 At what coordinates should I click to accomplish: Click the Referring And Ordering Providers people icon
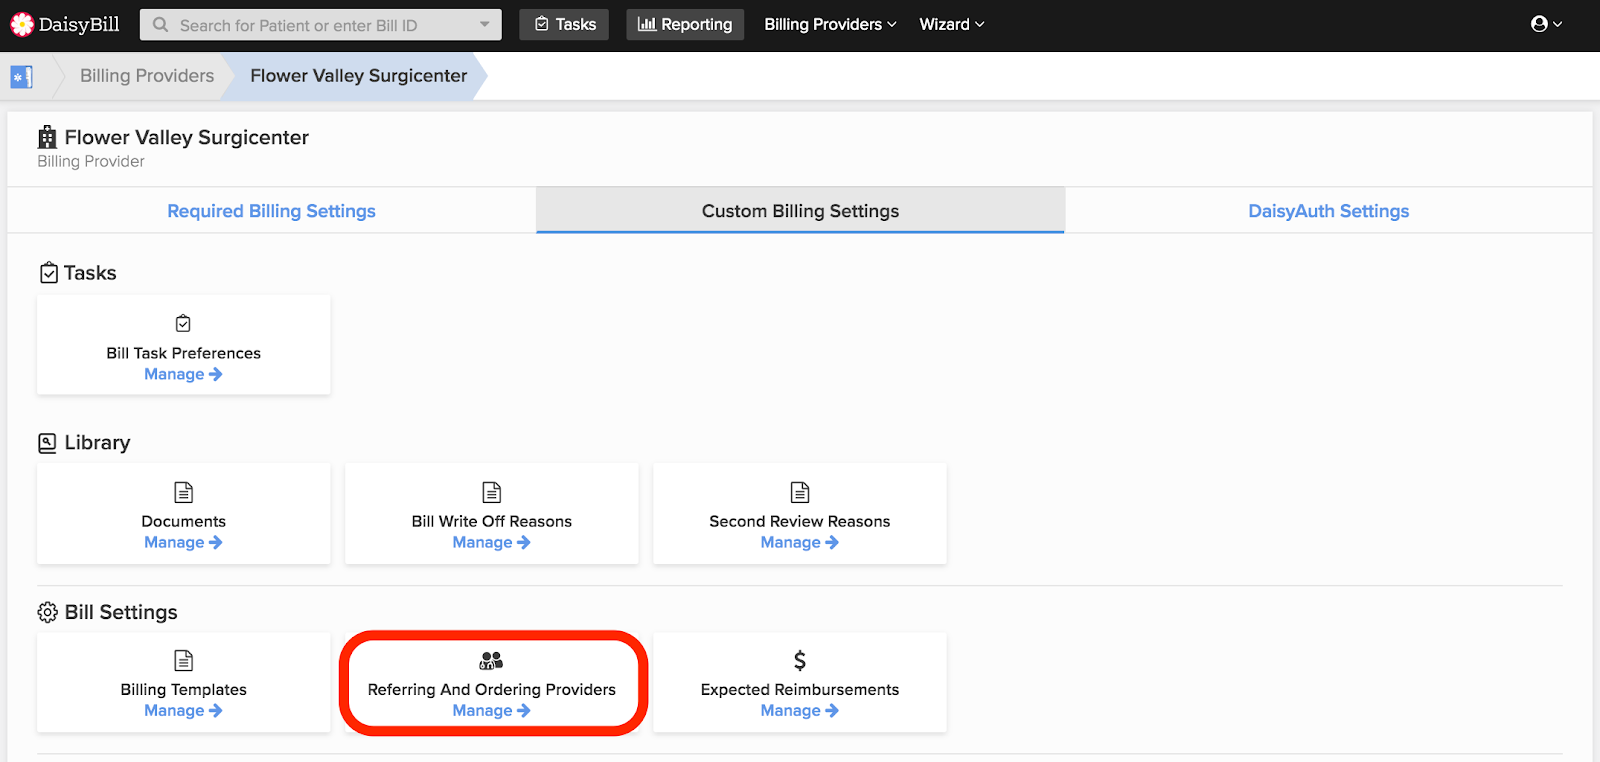click(491, 660)
